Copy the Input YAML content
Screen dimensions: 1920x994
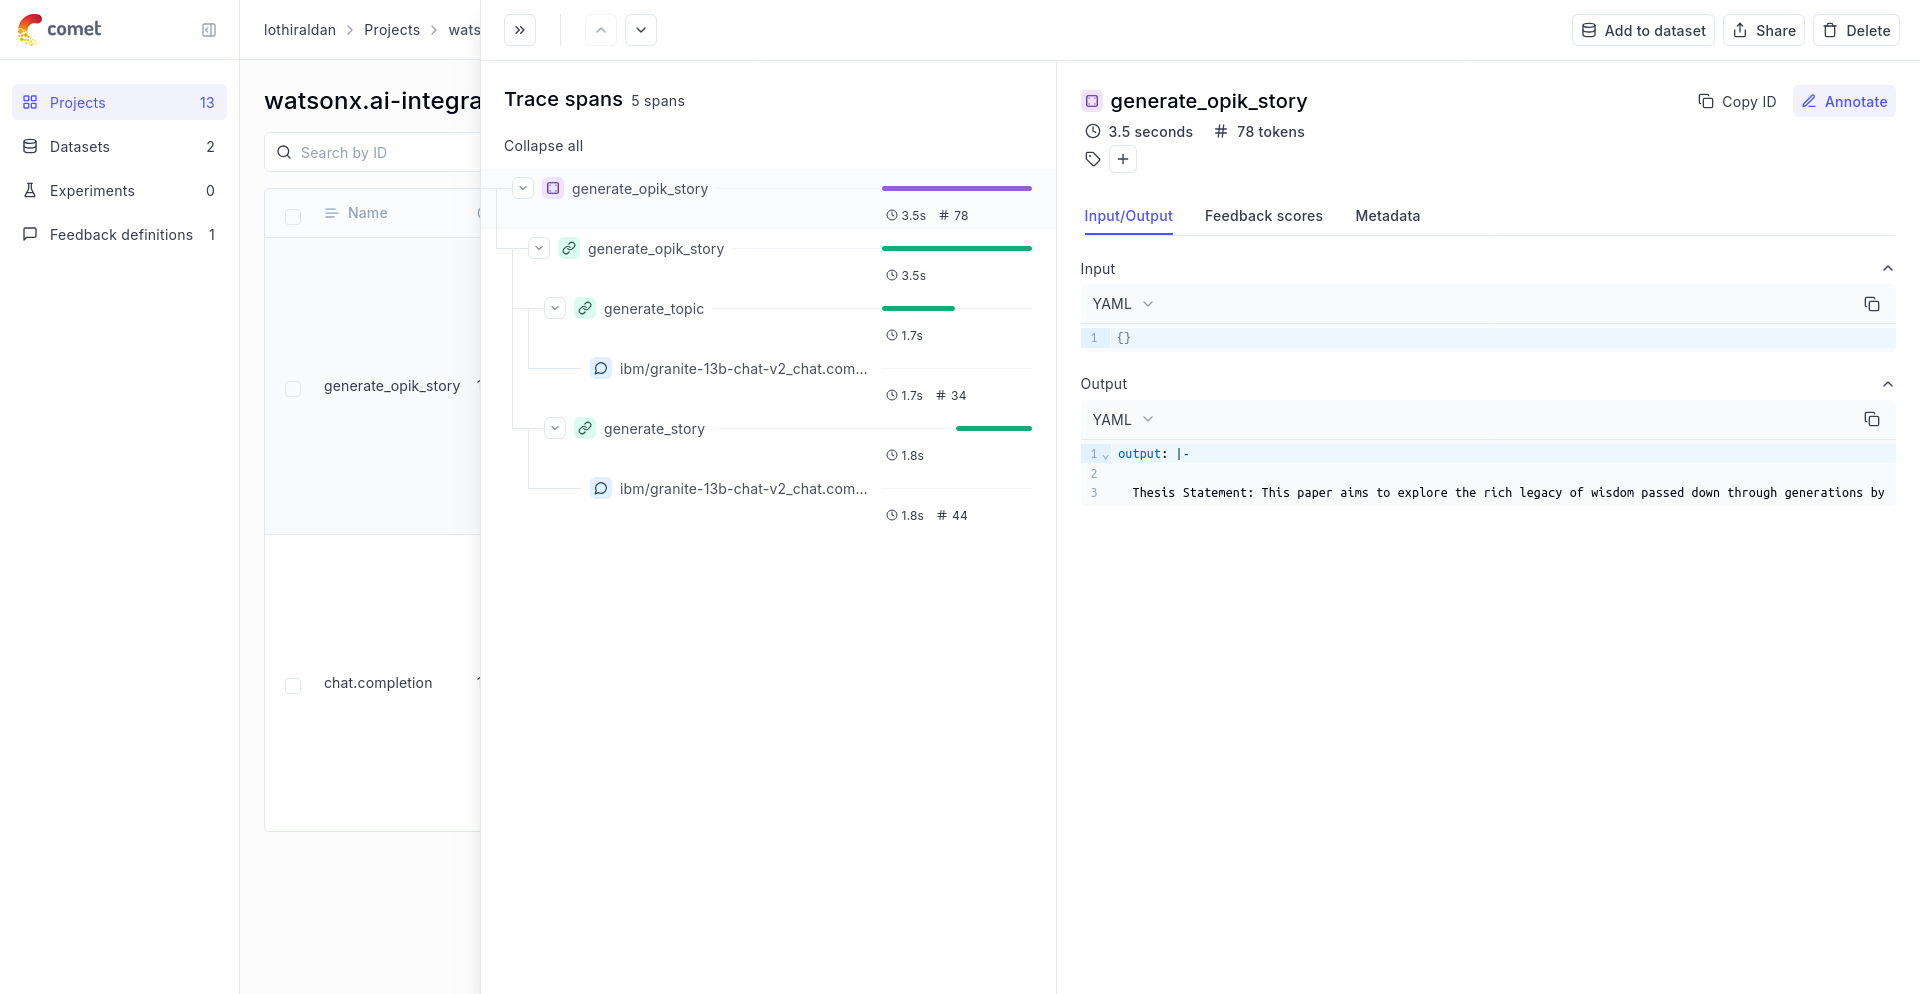(x=1872, y=304)
